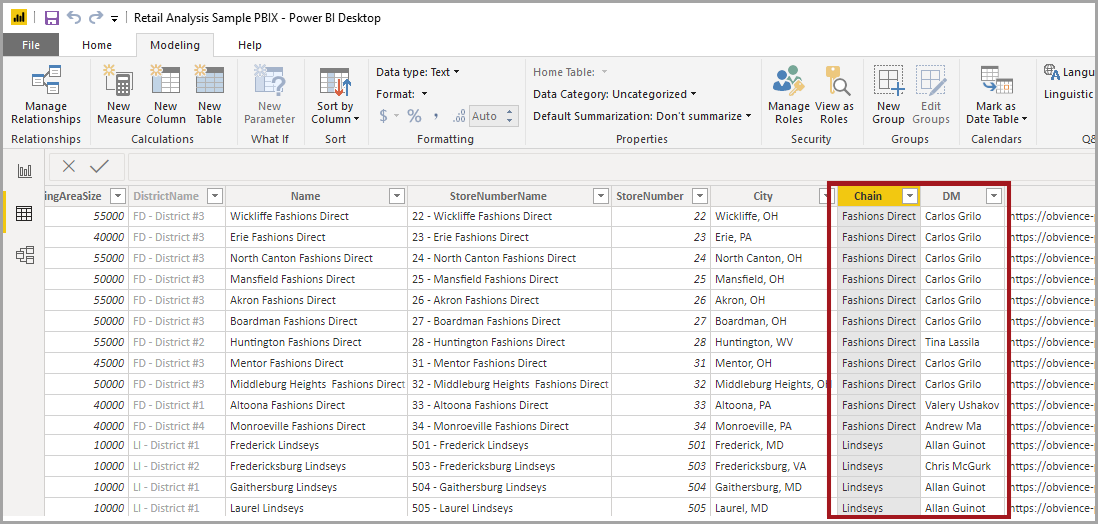Open the Model view in sidebar
The image size is (1098, 524).
24,255
